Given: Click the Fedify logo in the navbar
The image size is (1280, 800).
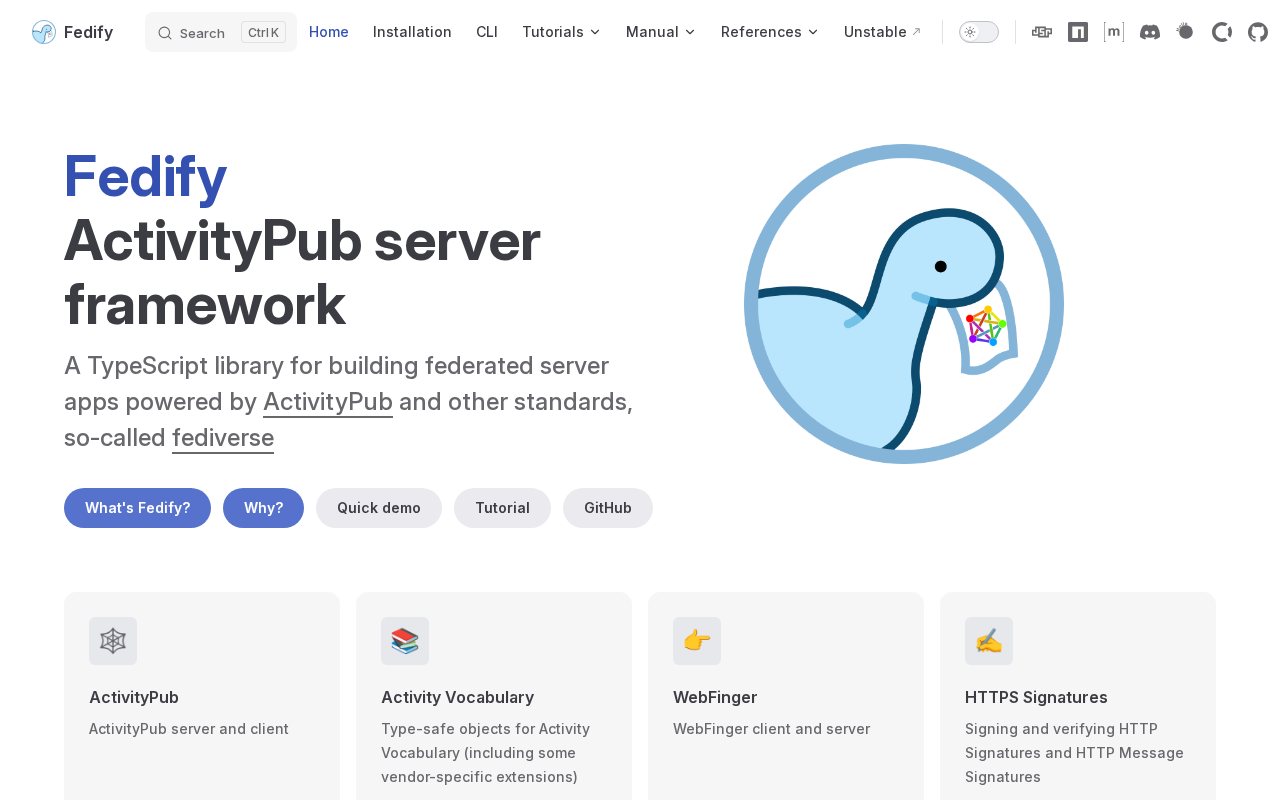Looking at the screenshot, I should [x=44, y=32].
